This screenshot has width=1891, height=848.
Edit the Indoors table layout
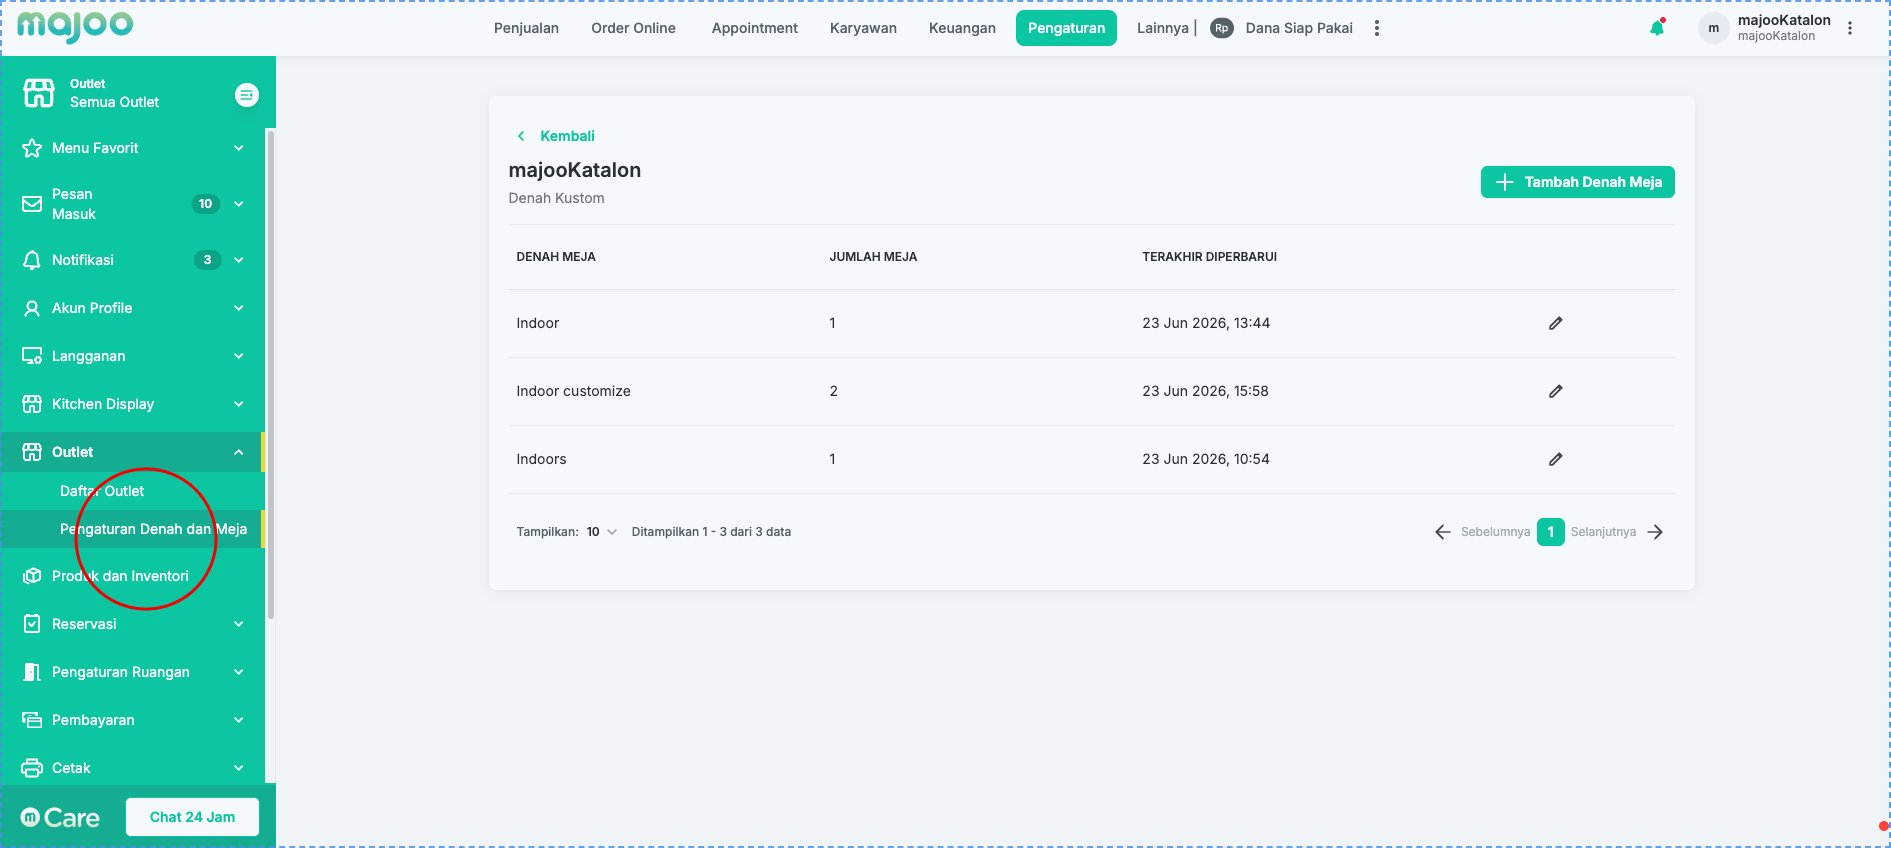1555,459
